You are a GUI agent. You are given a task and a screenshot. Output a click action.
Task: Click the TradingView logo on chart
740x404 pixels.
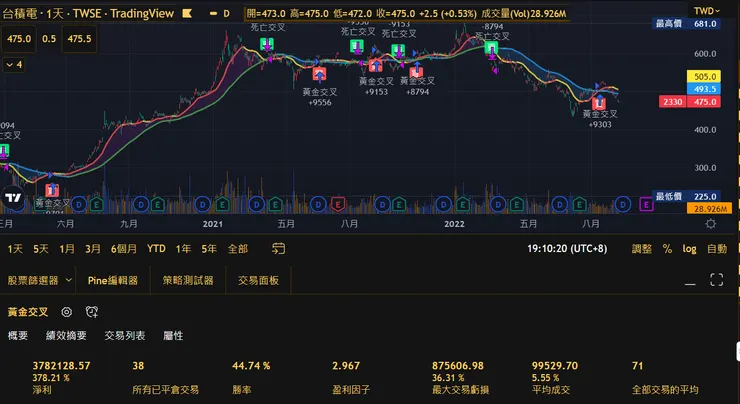pos(13,198)
